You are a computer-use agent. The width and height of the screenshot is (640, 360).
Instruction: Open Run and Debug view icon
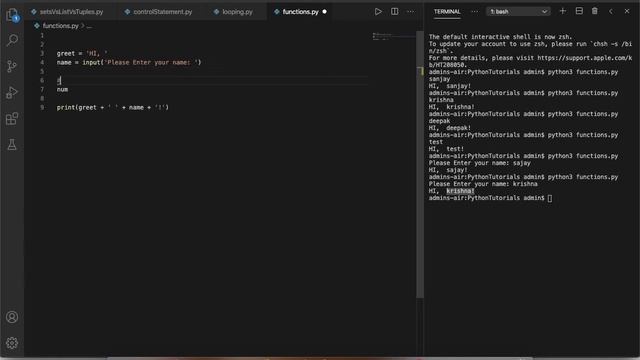(x=12, y=93)
